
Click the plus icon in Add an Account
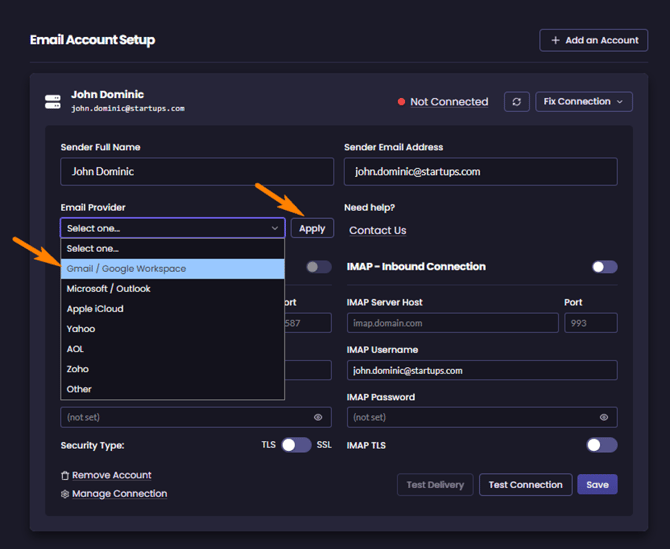point(555,40)
